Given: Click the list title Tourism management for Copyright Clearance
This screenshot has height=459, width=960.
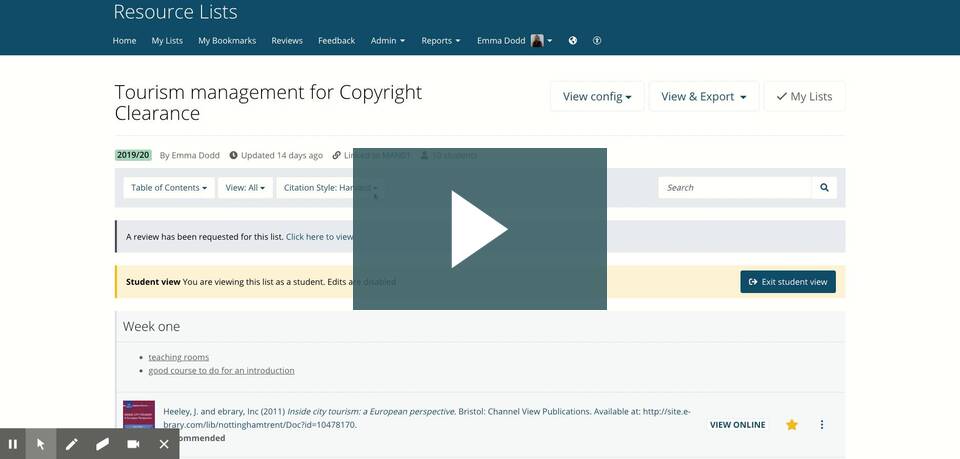Looking at the screenshot, I should 268,102.
